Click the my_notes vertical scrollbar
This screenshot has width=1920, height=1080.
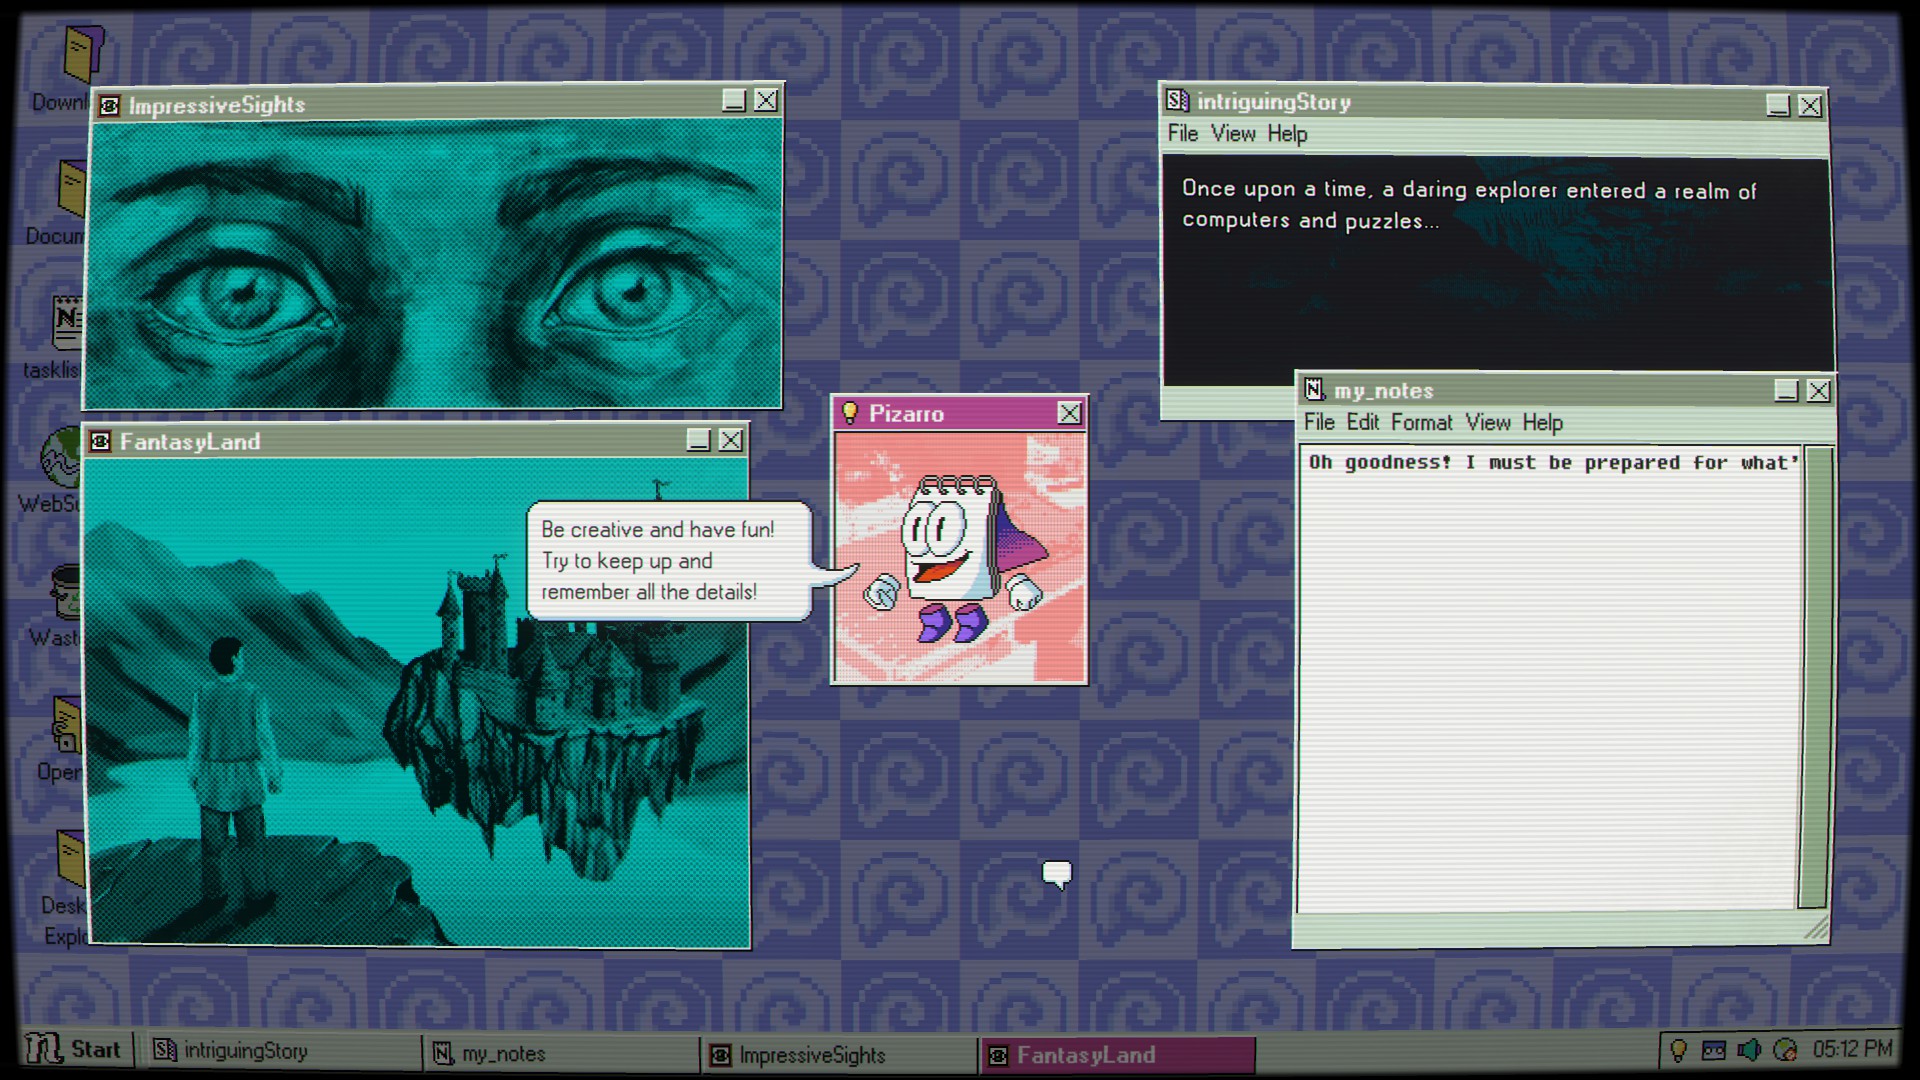[1815, 678]
